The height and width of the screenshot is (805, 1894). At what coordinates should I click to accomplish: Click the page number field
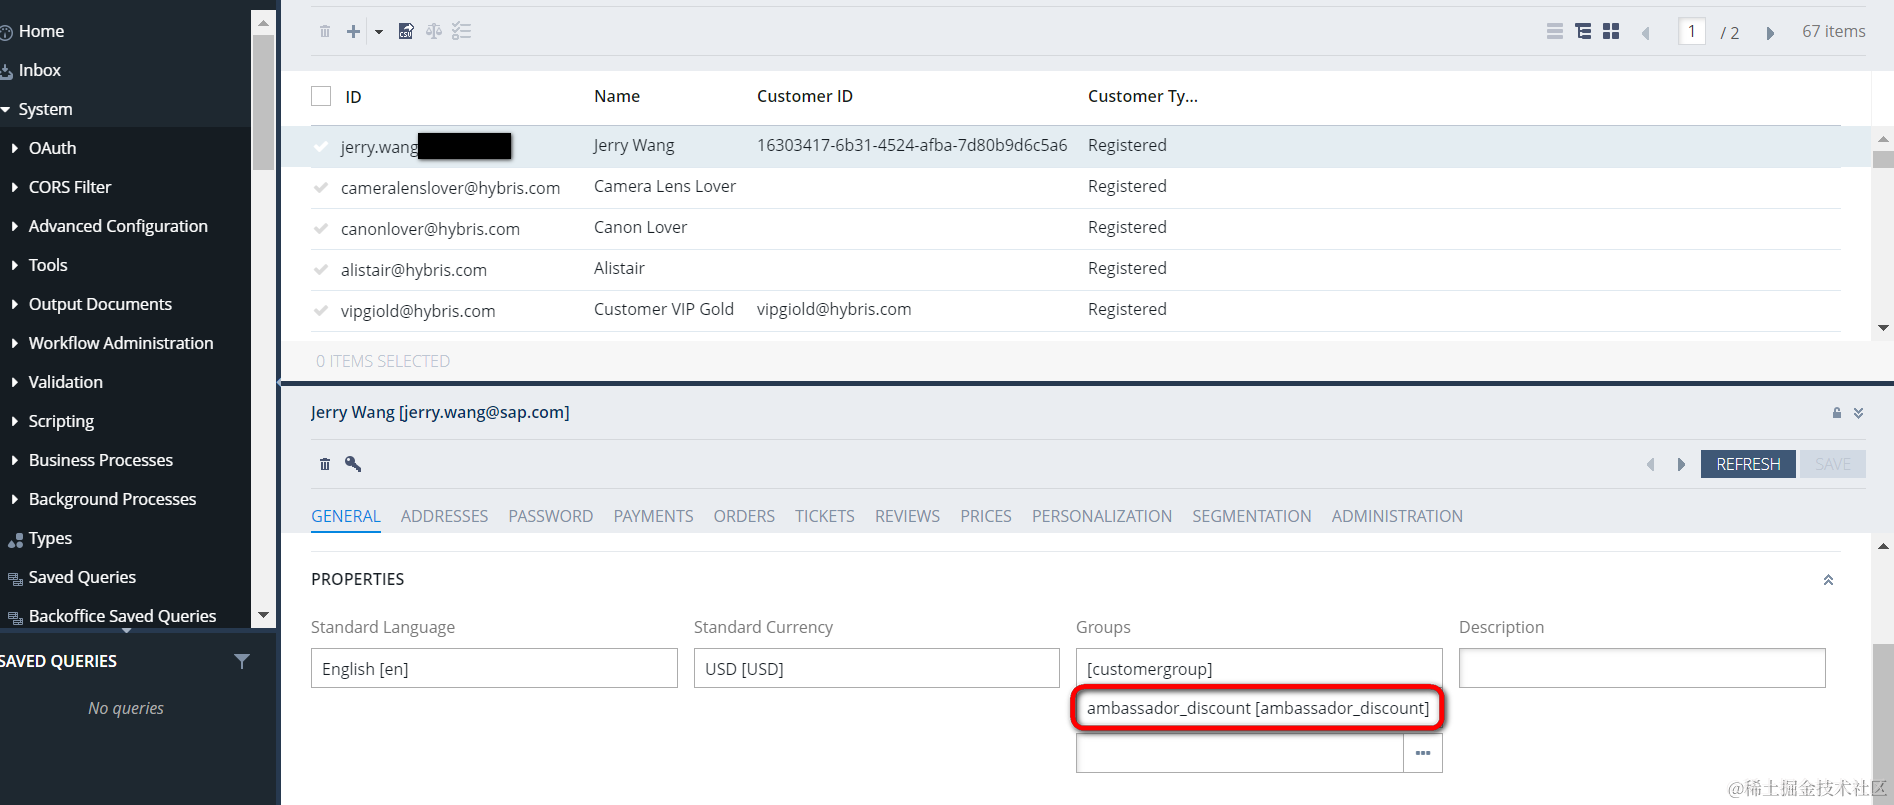point(1692,32)
